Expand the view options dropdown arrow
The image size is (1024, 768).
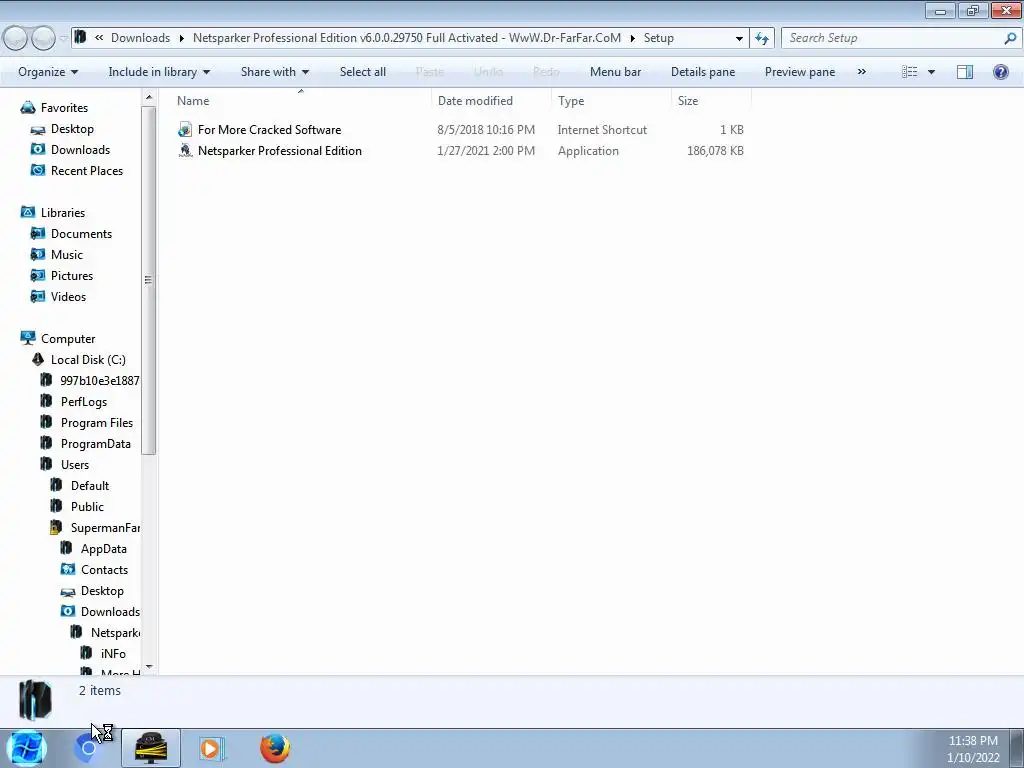coord(931,72)
